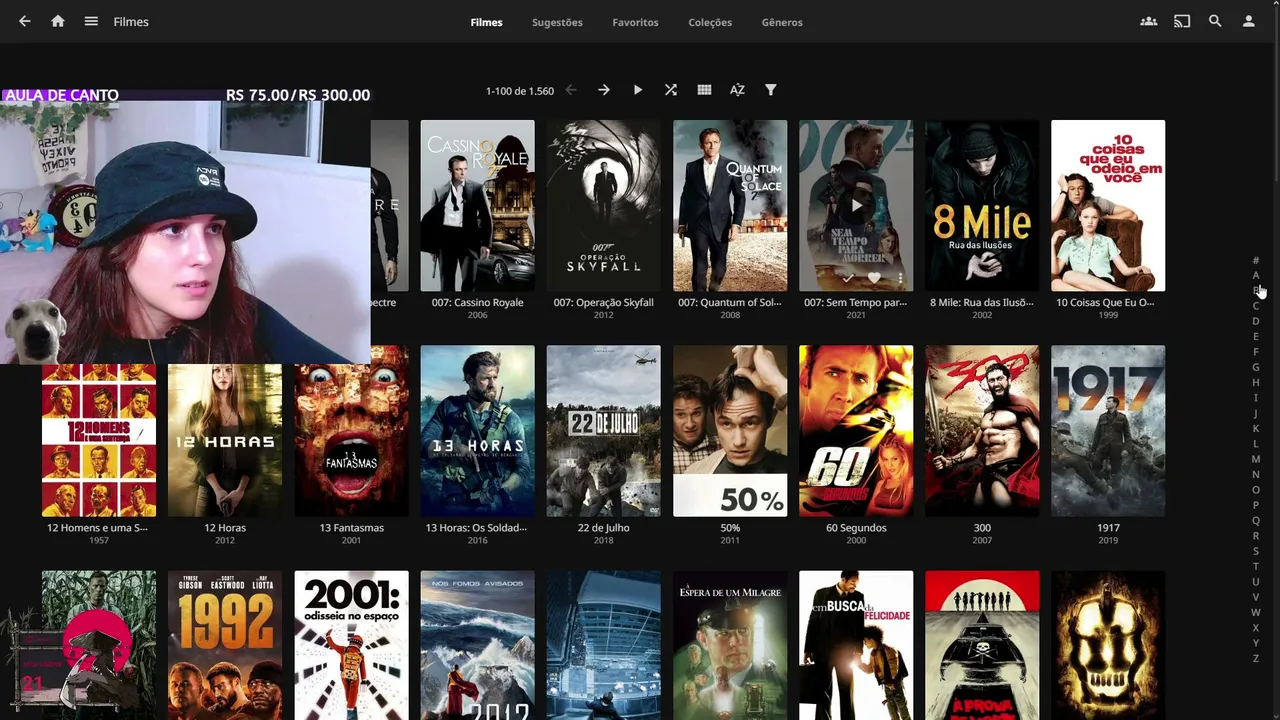This screenshot has width=1280, height=720.
Task: Jump to letter S in the alphabet picker
Action: click(1256, 552)
